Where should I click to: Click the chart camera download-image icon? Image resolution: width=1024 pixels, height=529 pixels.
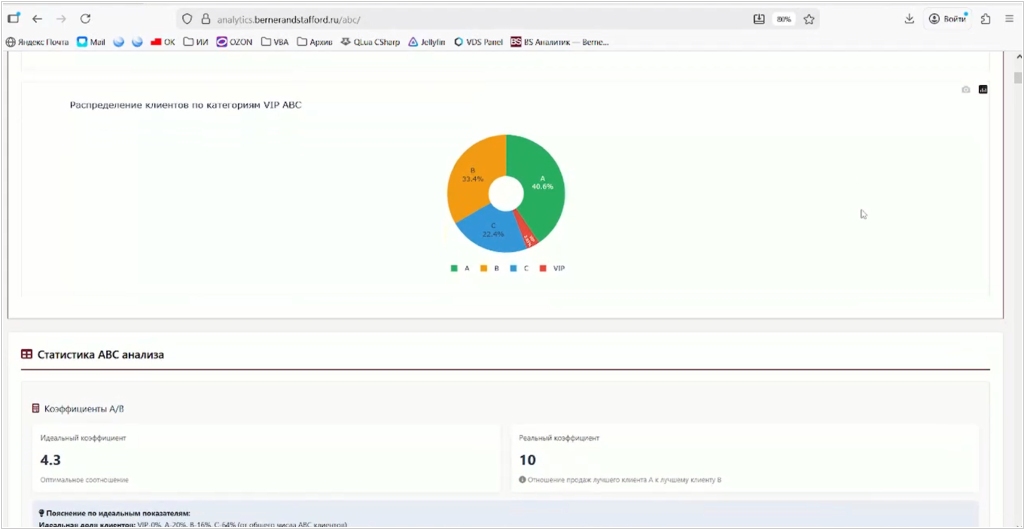[x=965, y=90]
